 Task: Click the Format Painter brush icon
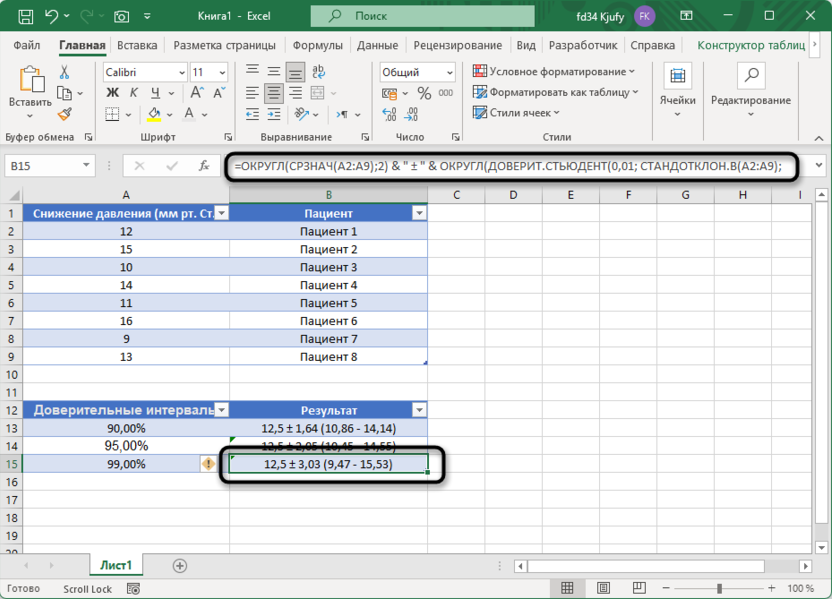(x=65, y=114)
